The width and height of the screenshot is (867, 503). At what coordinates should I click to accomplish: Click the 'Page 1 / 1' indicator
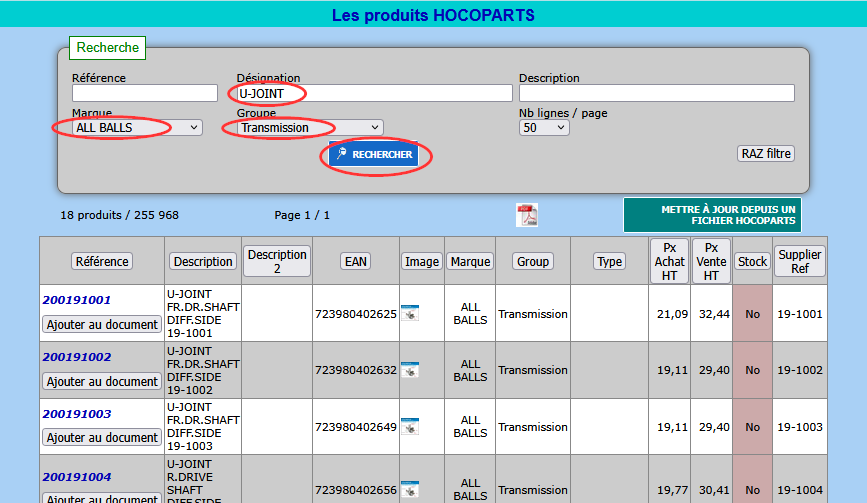pyautogui.click(x=302, y=215)
